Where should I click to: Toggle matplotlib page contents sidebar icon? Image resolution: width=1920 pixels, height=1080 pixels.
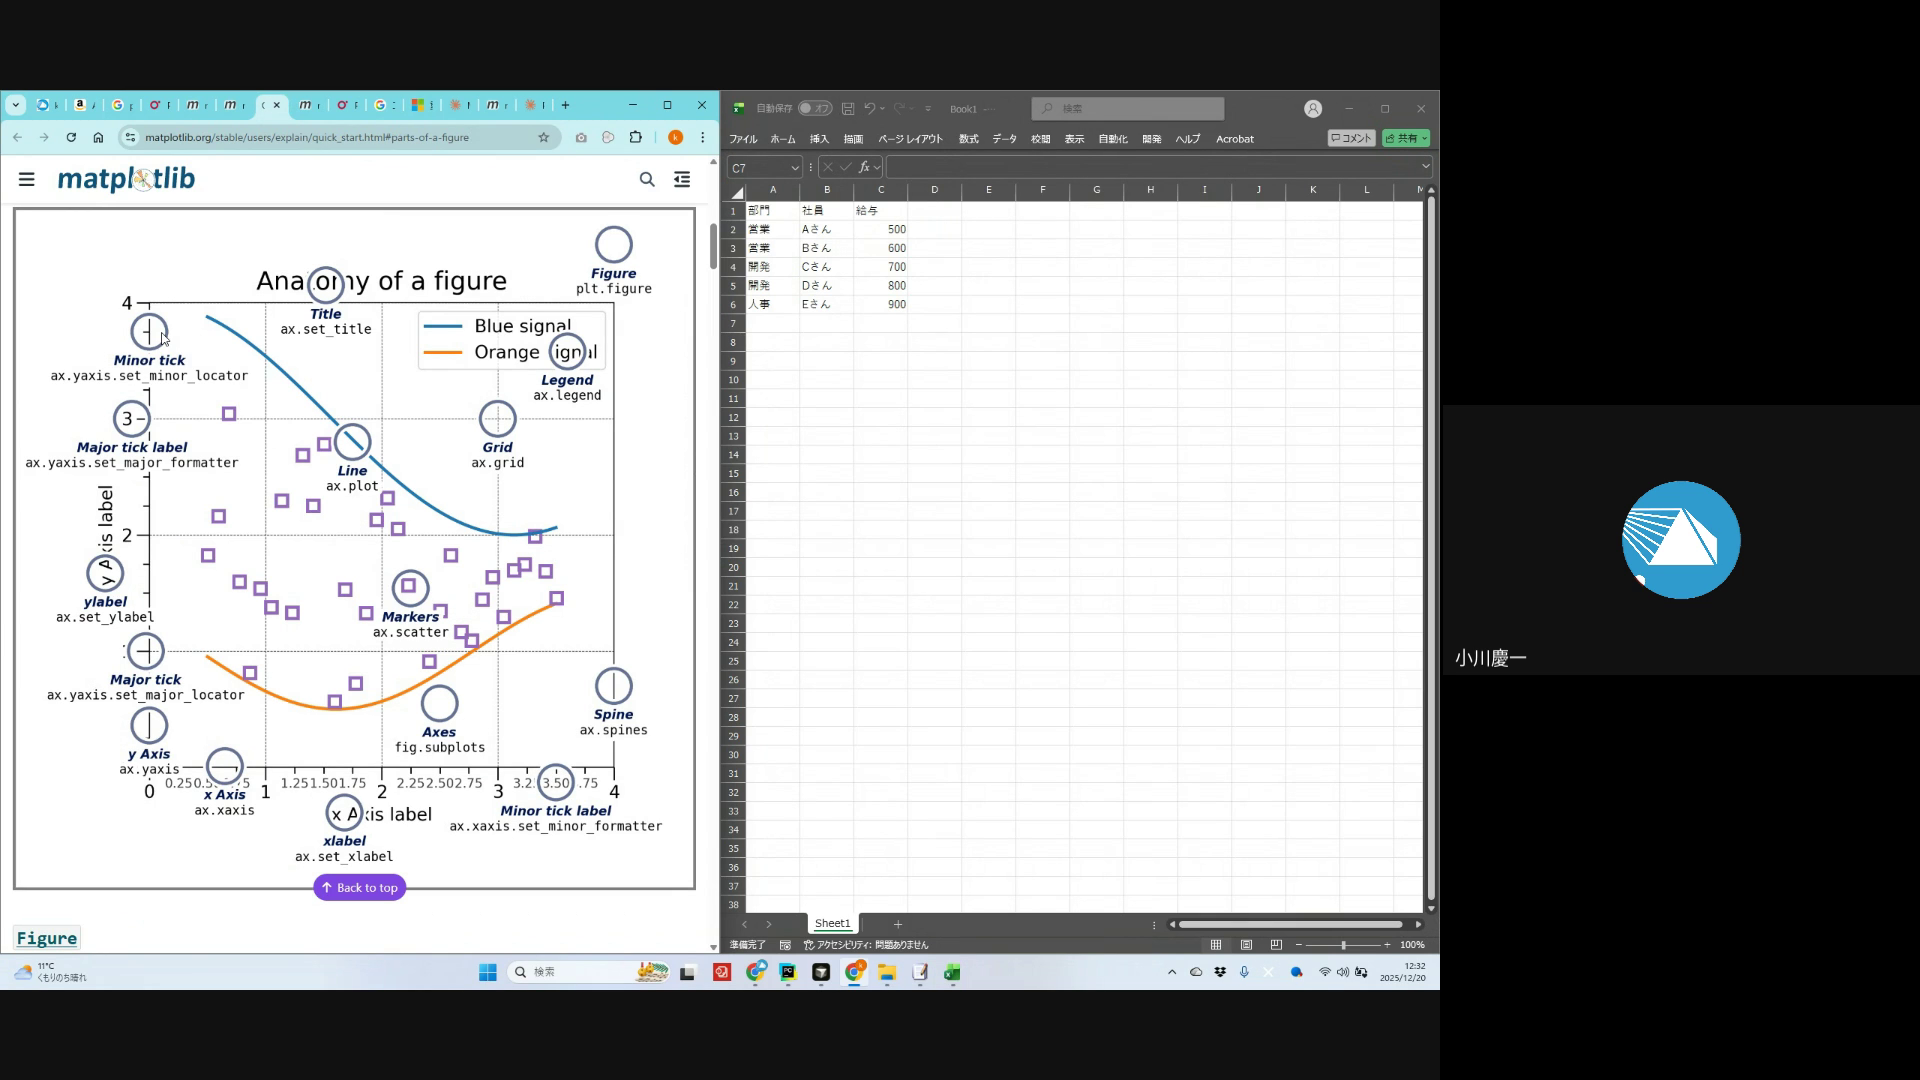click(682, 179)
